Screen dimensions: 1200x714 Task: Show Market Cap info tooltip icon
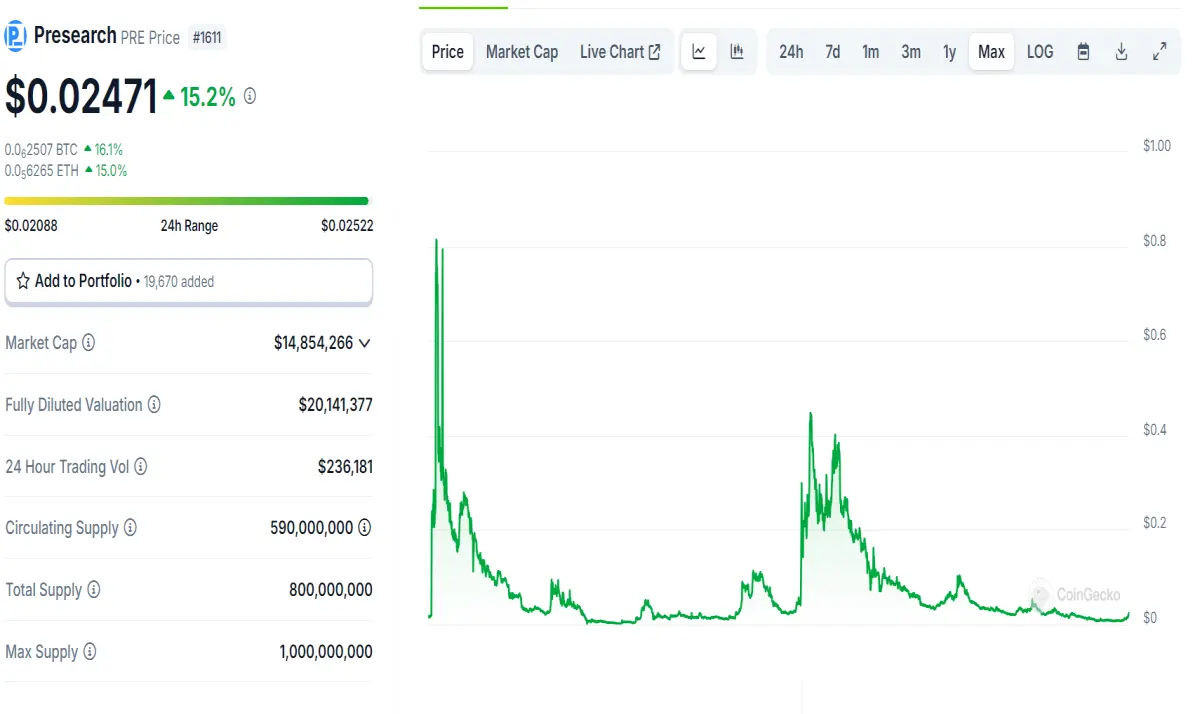[x=88, y=343]
